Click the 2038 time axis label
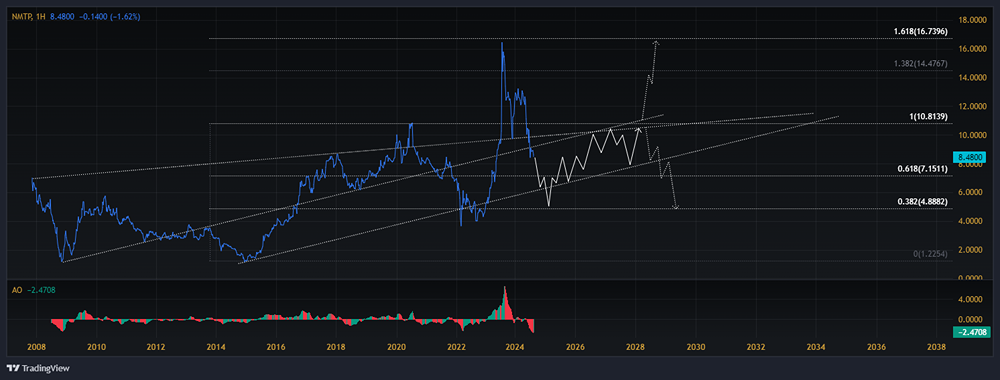1000x380 pixels. pyautogui.click(x=936, y=347)
